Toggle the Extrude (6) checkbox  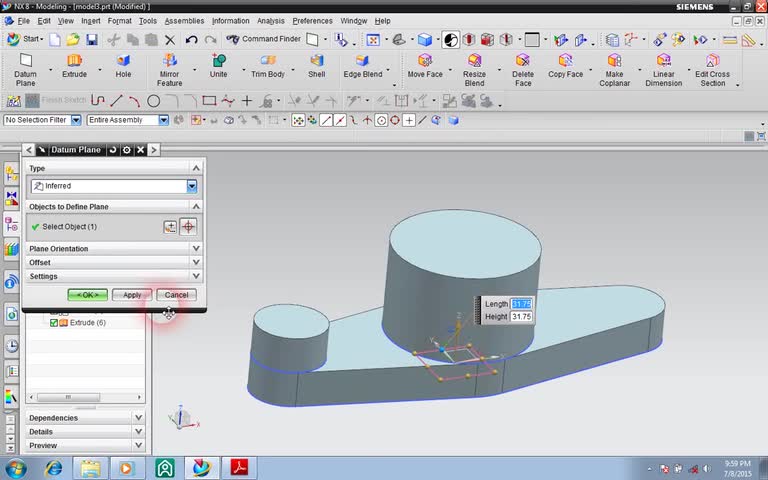click(x=55, y=323)
